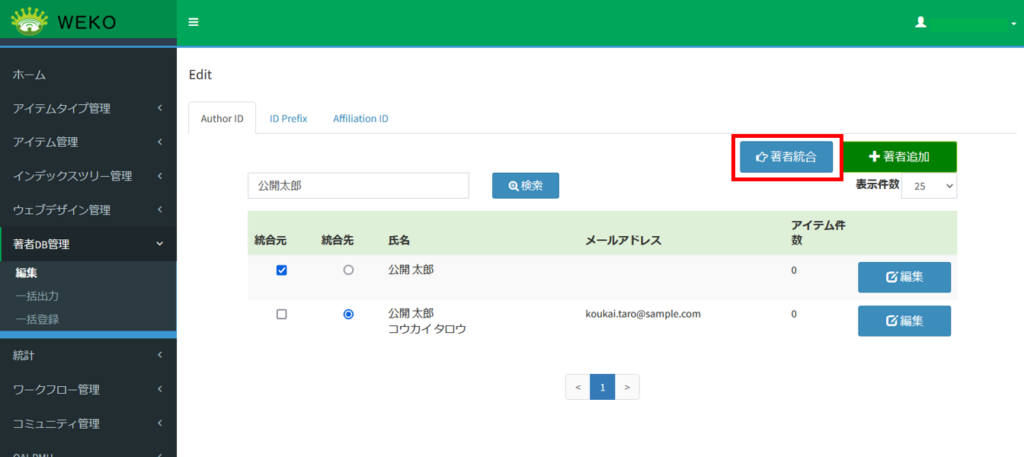Expand ワークフロー管理 in the sidebar
The image size is (1024, 457).
[87, 389]
